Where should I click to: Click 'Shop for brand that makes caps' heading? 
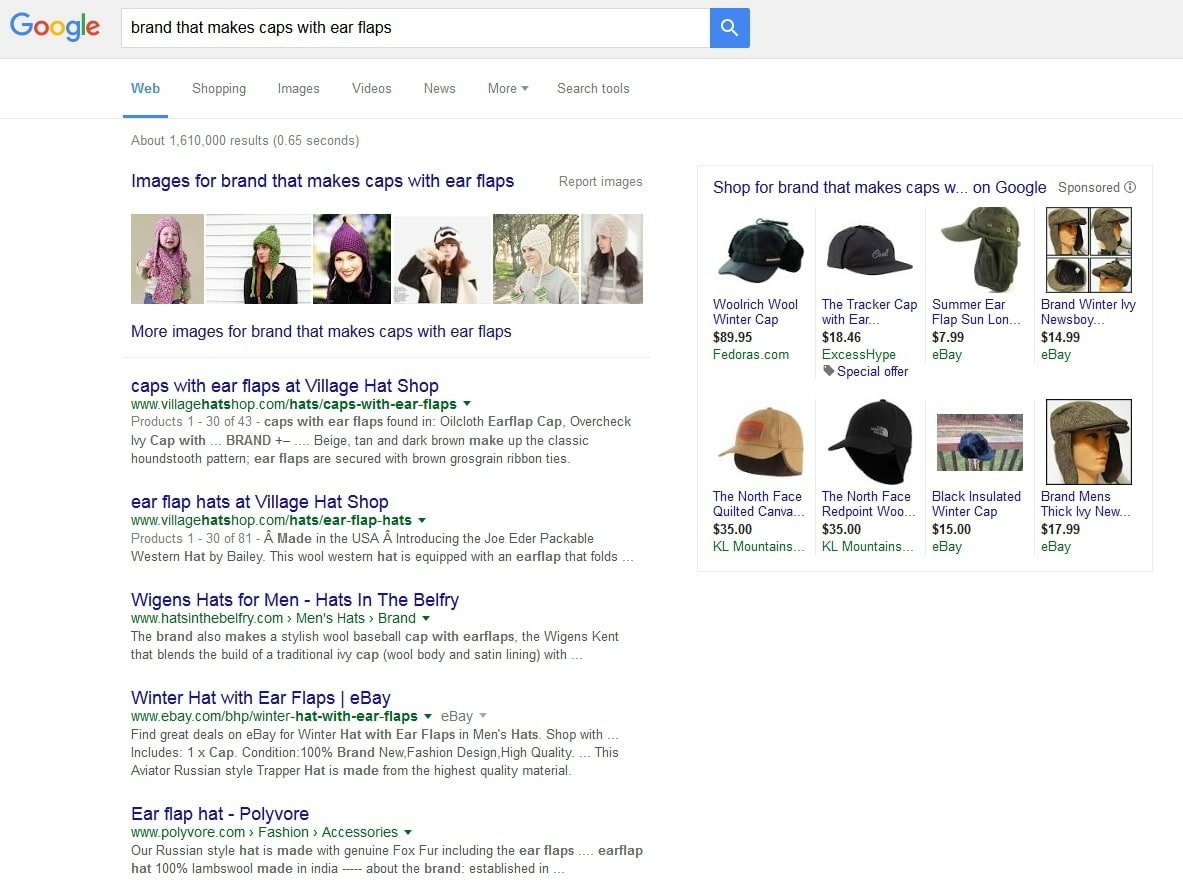[x=879, y=187]
